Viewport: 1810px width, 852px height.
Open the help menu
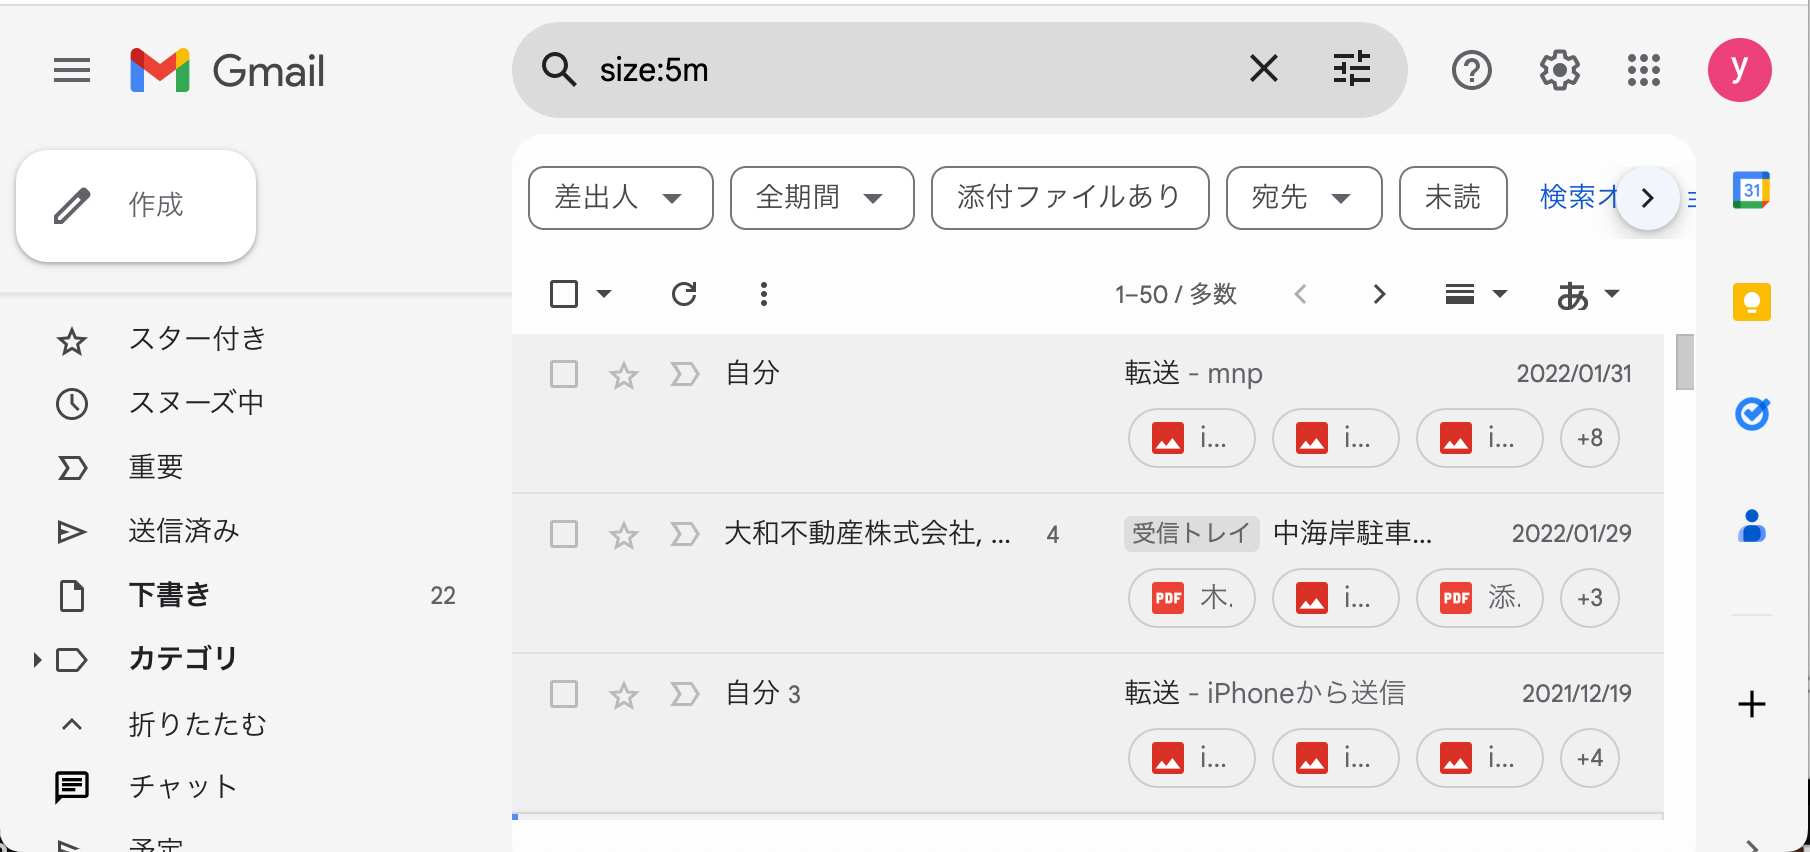[x=1470, y=69]
